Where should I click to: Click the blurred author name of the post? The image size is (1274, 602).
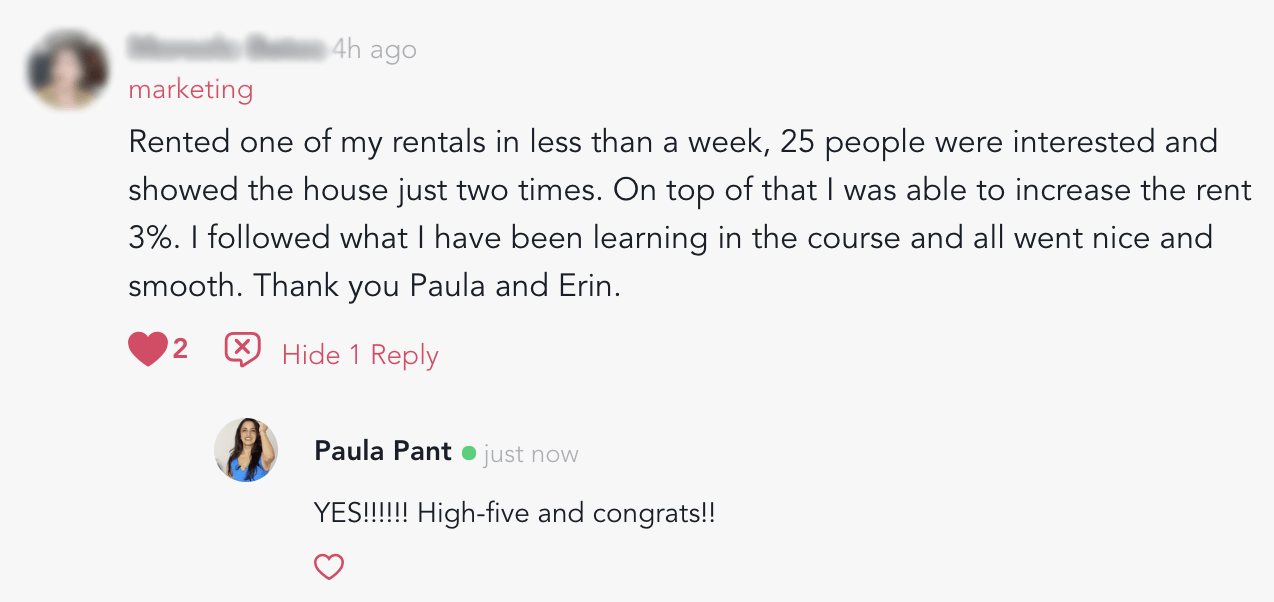[228, 48]
